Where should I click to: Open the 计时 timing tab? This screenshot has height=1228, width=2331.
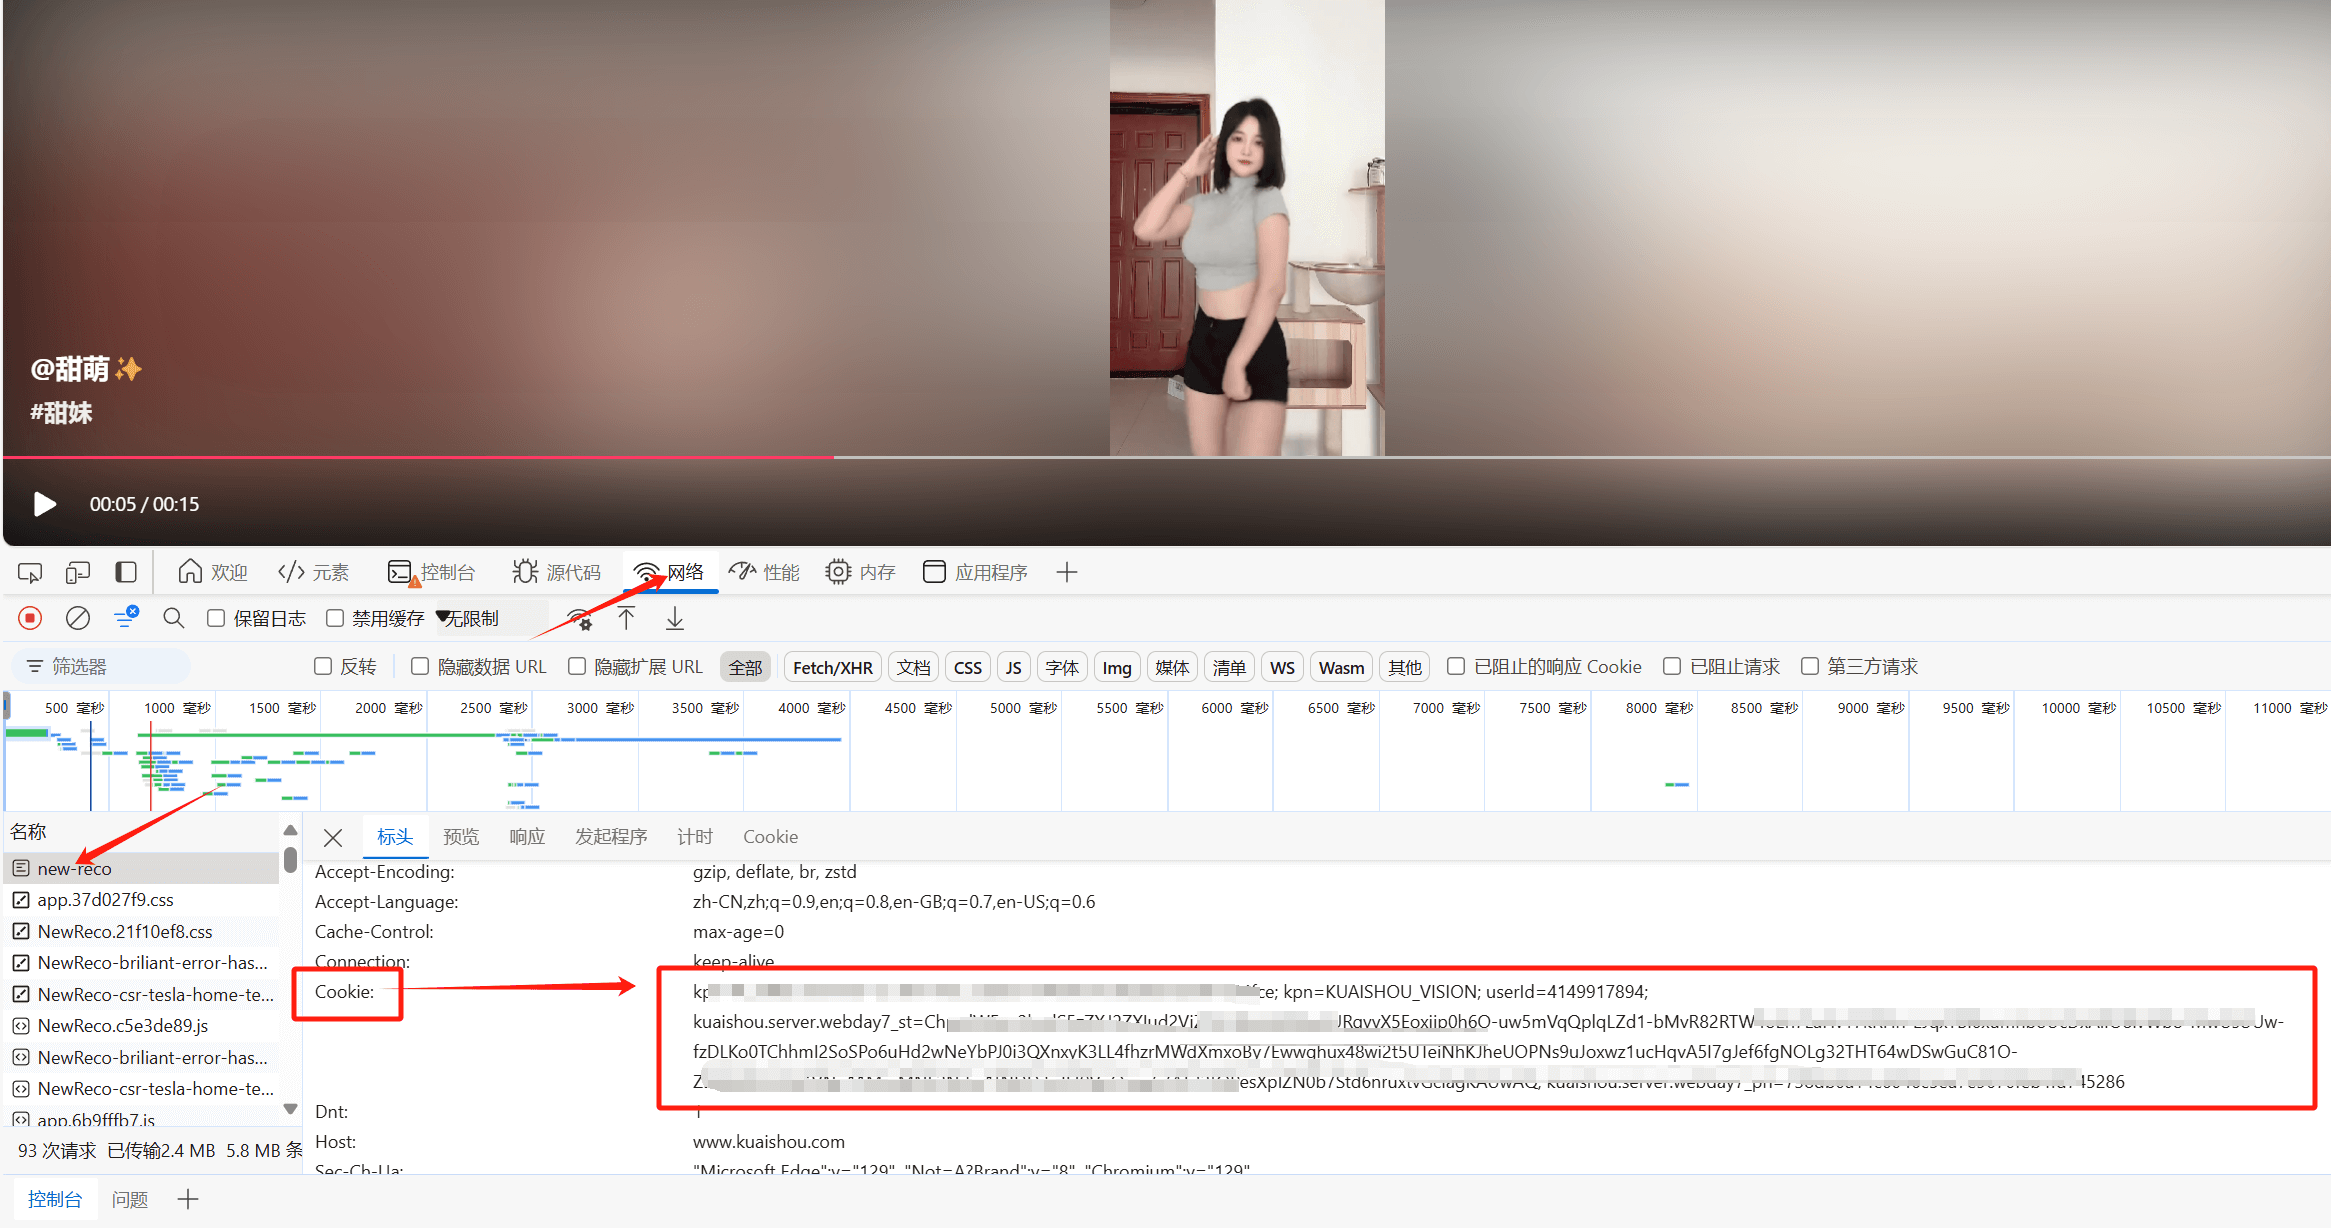tap(695, 837)
